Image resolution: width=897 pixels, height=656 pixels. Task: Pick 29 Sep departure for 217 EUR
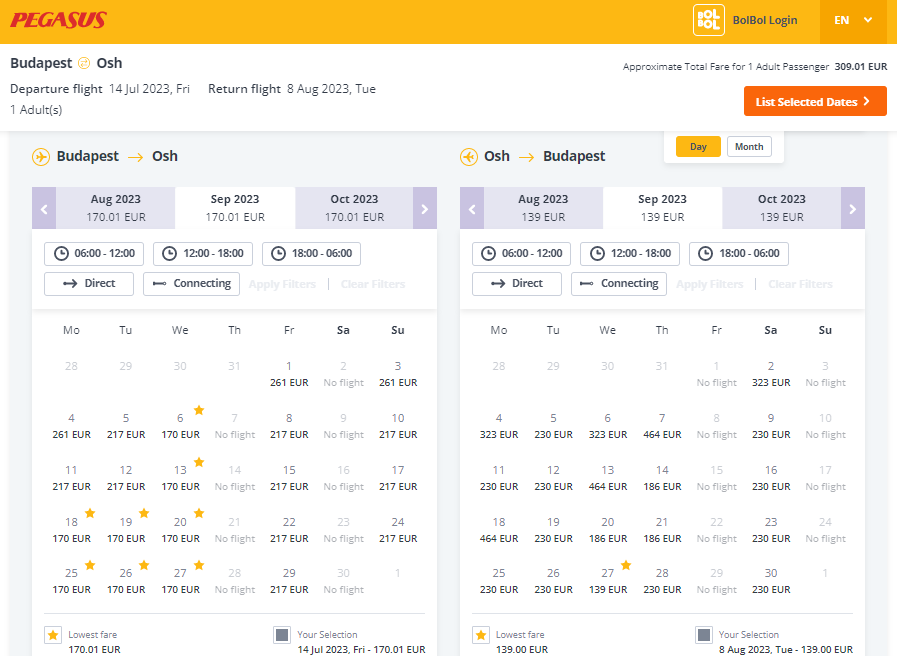pyautogui.click(x=289, y=581)
